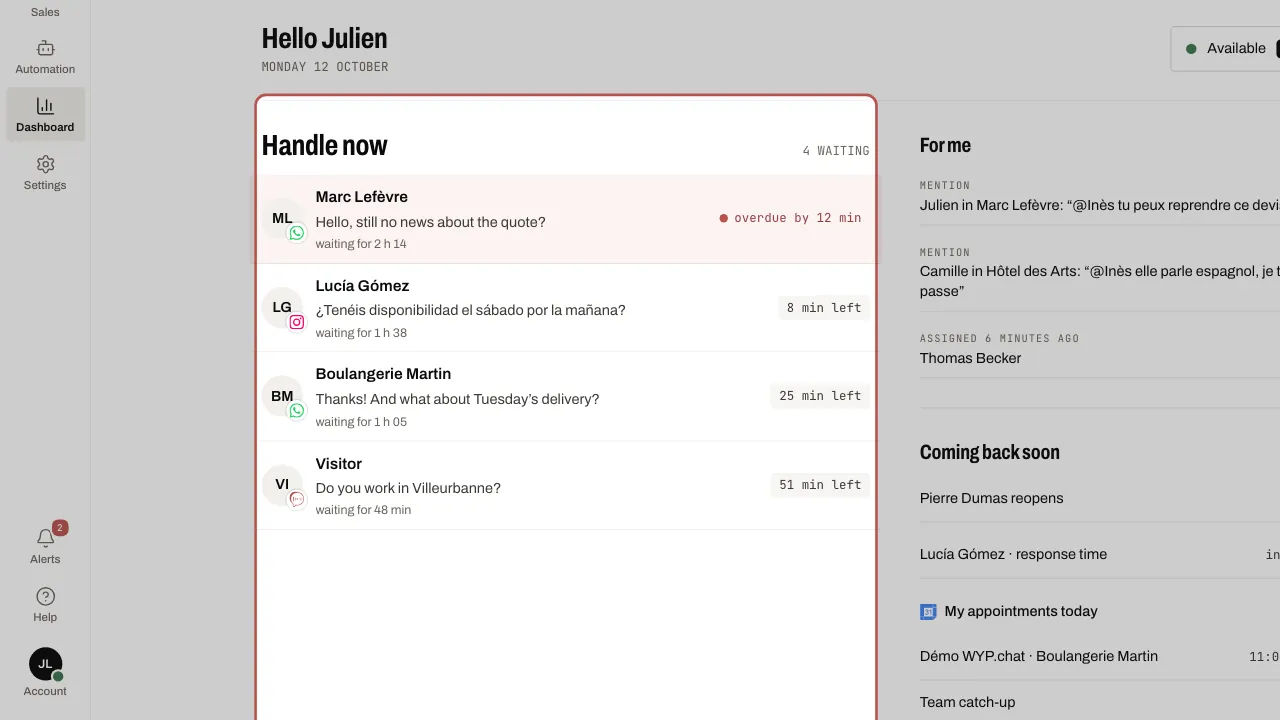Click My appointments today heading
The image size is (1280, 720).
coord(1021,611)
